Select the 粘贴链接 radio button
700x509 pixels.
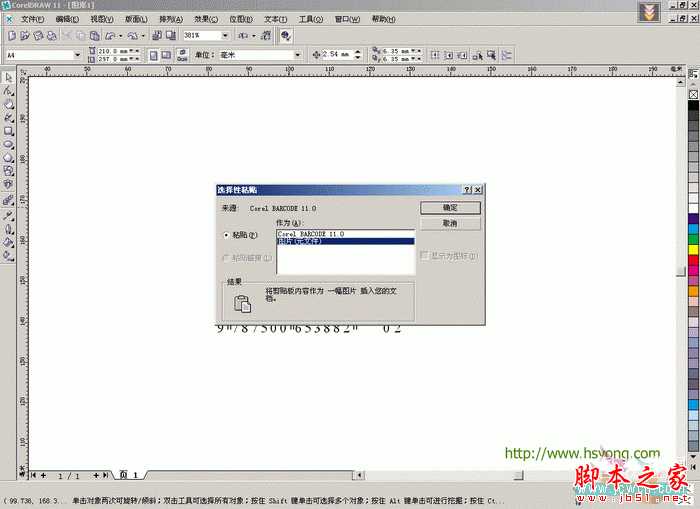226,258
